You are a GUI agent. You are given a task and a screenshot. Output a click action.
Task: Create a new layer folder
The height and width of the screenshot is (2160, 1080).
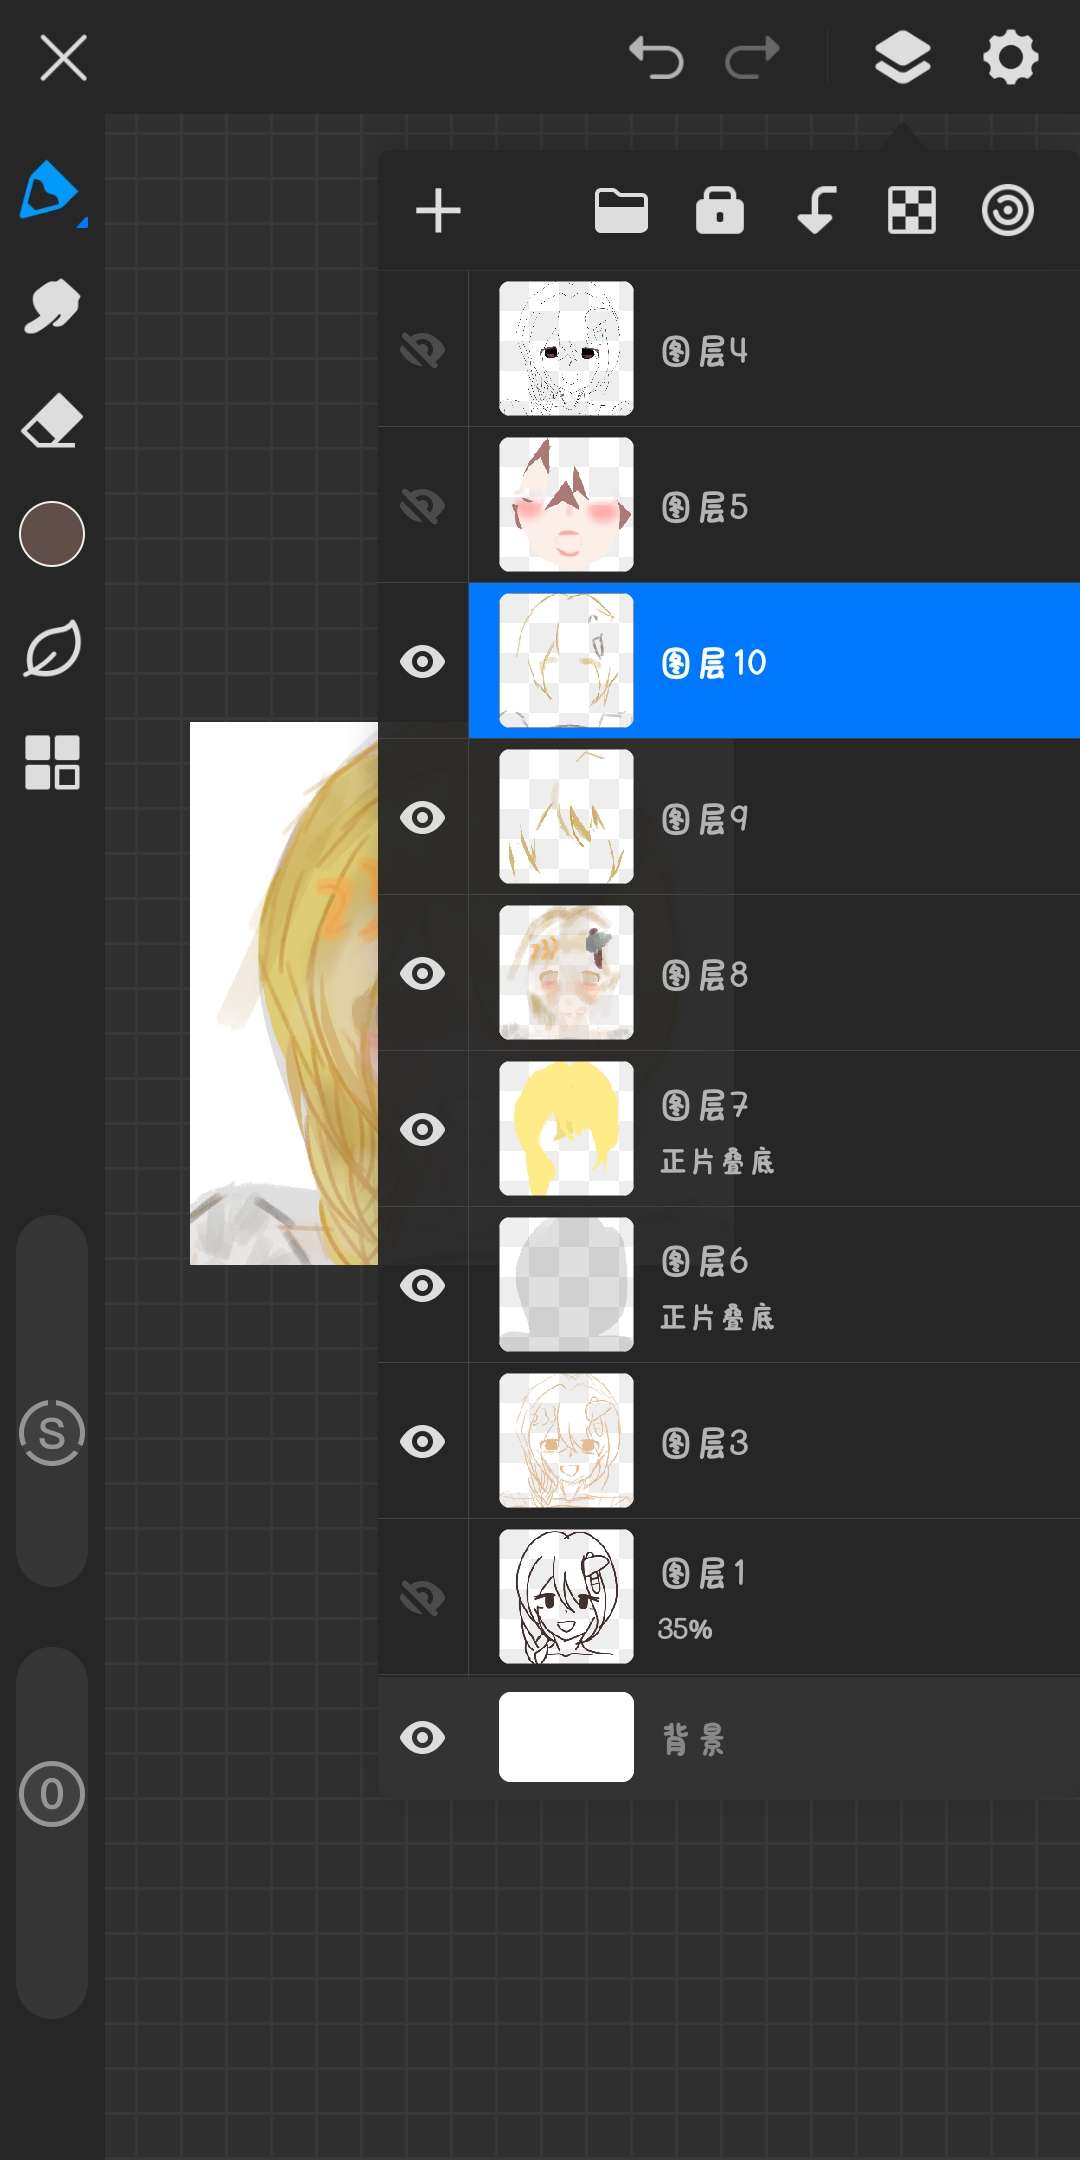pyautogui.click(x=621, y=211)
